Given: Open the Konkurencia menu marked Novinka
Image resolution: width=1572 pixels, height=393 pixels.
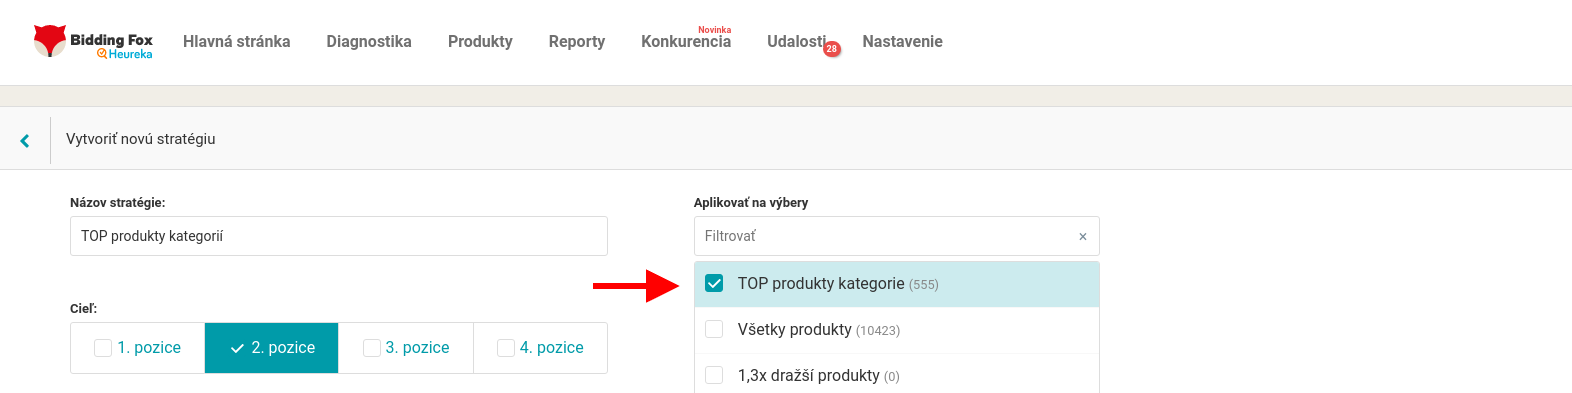Looking at the screenshot, I should coord(686,42).
